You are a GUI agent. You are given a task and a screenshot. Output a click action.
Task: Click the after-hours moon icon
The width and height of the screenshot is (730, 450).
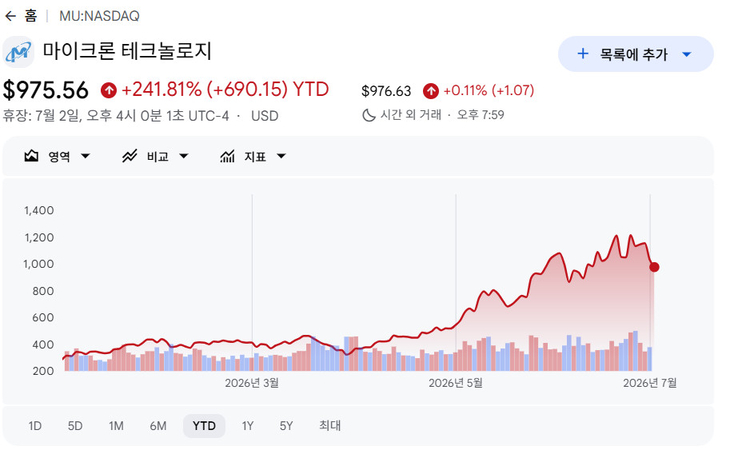tap(369, 115)
